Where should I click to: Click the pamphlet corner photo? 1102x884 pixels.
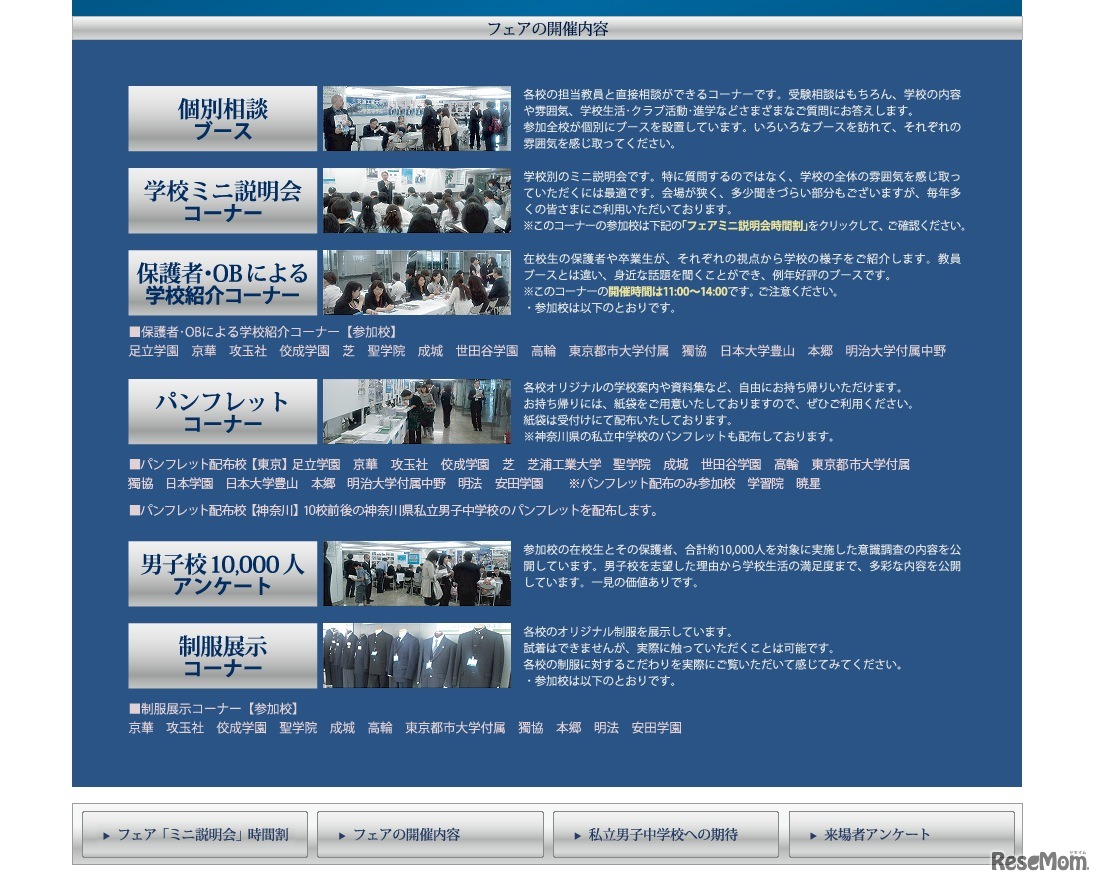(x=417, y=410)
